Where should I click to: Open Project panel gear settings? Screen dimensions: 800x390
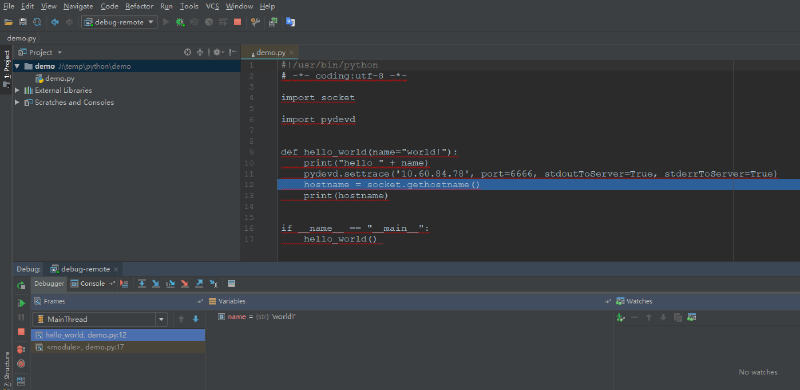(x=217, y=52)
